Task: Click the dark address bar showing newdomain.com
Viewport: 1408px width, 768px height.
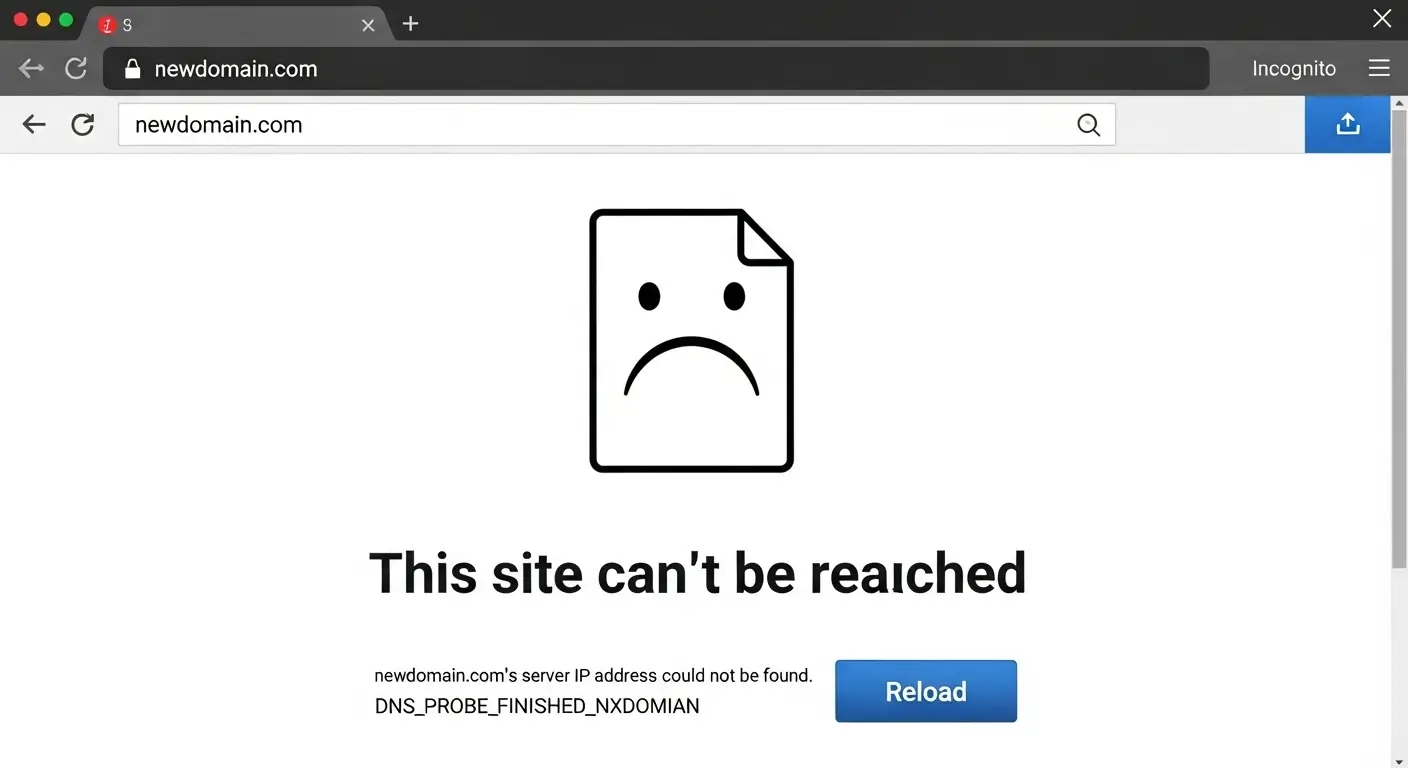Action: (656, 68)
